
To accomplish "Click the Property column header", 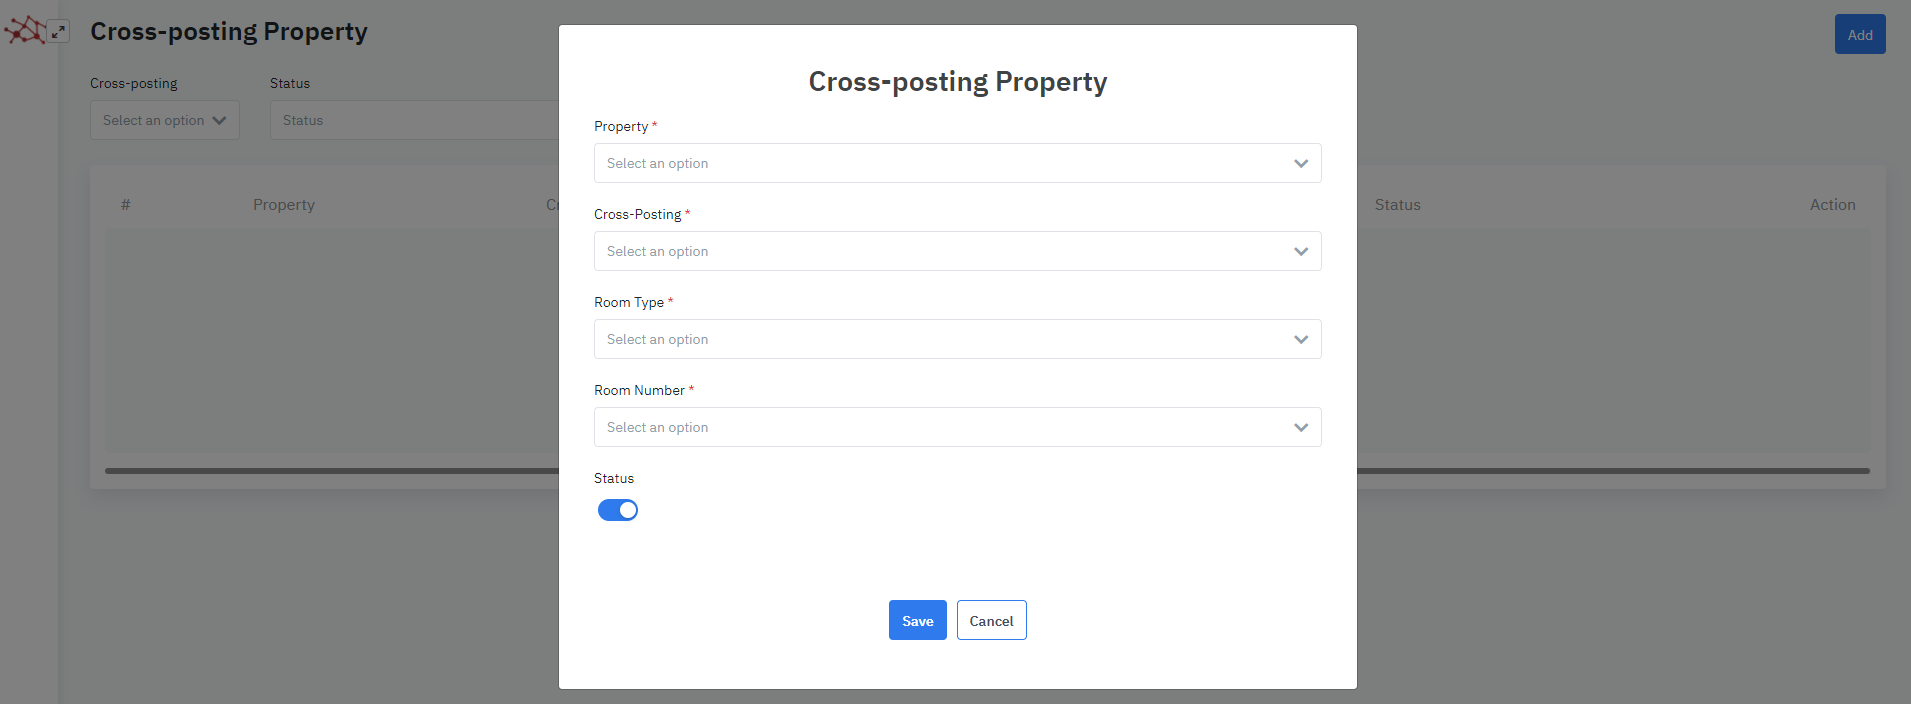I will (x=284, y=205).
